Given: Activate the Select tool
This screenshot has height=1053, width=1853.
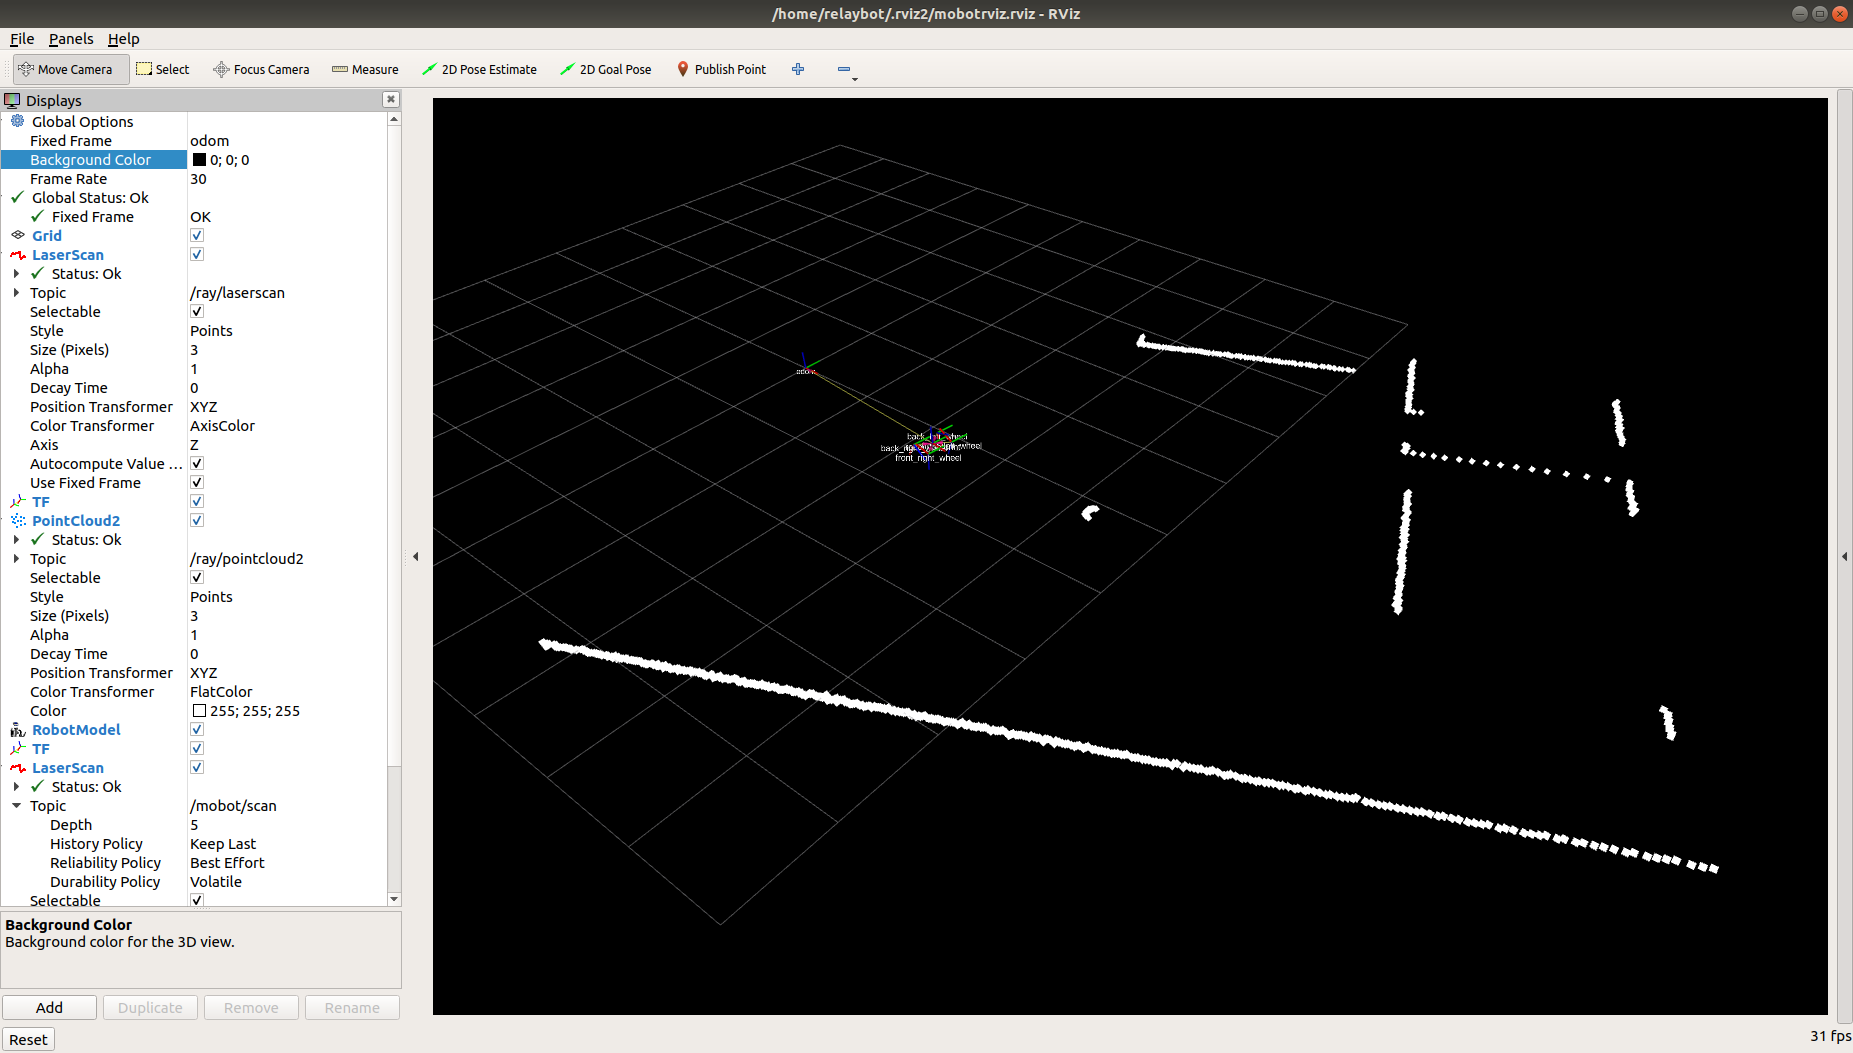Looking at the screenshot, I should pos(162,69).
